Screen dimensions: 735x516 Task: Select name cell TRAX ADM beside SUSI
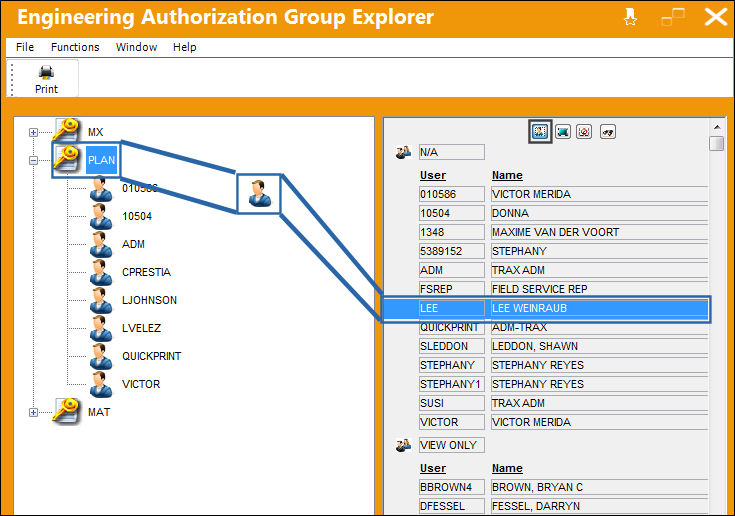pos(600,403)
